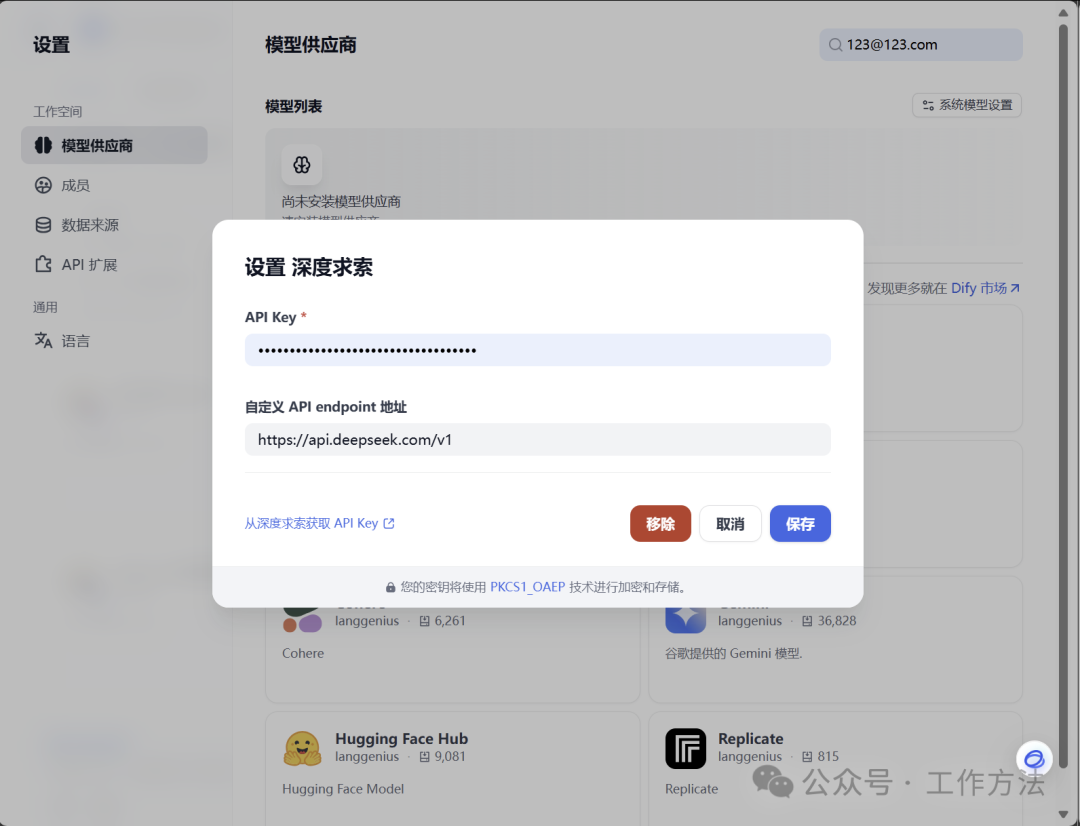Image resolution: width=1080 pixels, height=826 pixels.
Task: Click the API Key password field
Action: point(537,350)
